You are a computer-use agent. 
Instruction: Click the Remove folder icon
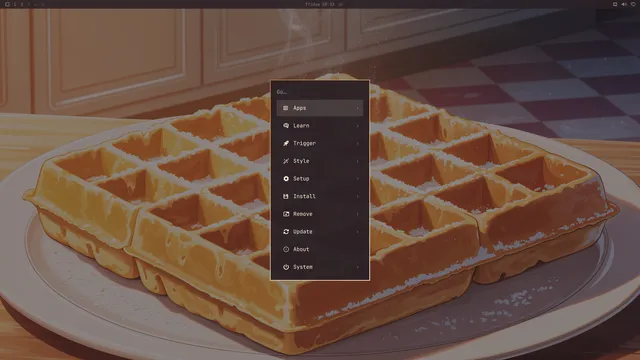(286, 214)
